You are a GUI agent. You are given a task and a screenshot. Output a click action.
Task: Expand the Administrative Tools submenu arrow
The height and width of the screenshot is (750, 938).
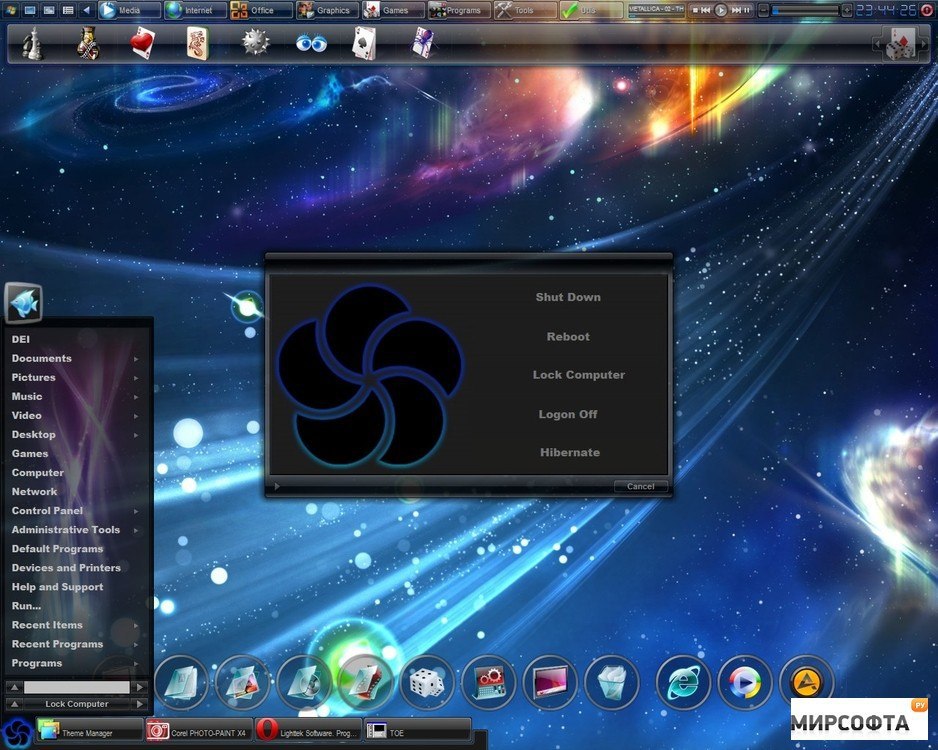click(x=136, y=530)
